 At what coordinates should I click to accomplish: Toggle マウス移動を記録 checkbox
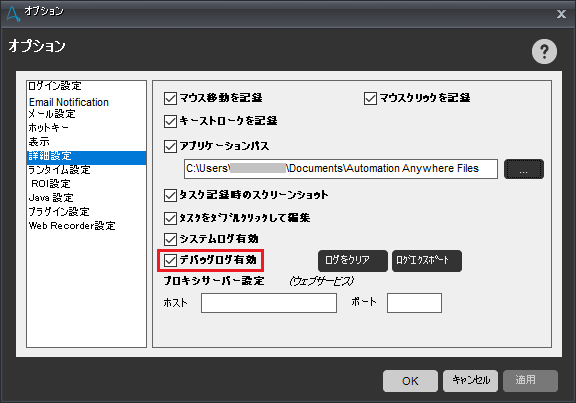pyautogui.click(x=170, y=98)
